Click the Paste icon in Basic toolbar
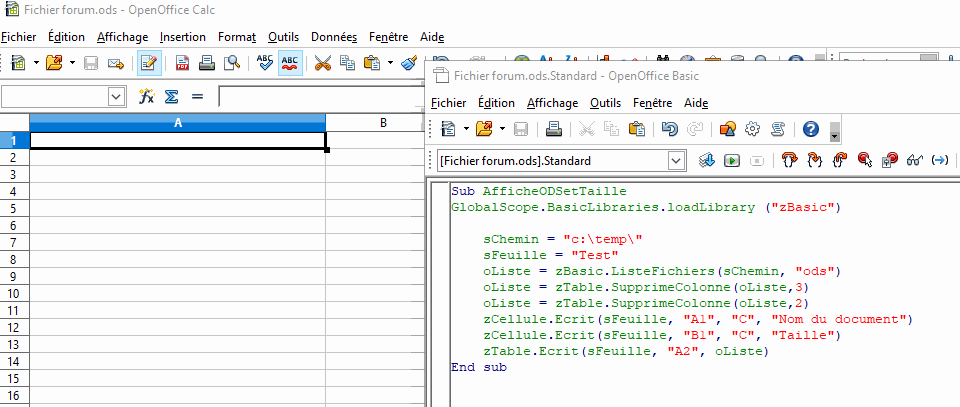This screenshot has height=407, width=960. [637, 129]
